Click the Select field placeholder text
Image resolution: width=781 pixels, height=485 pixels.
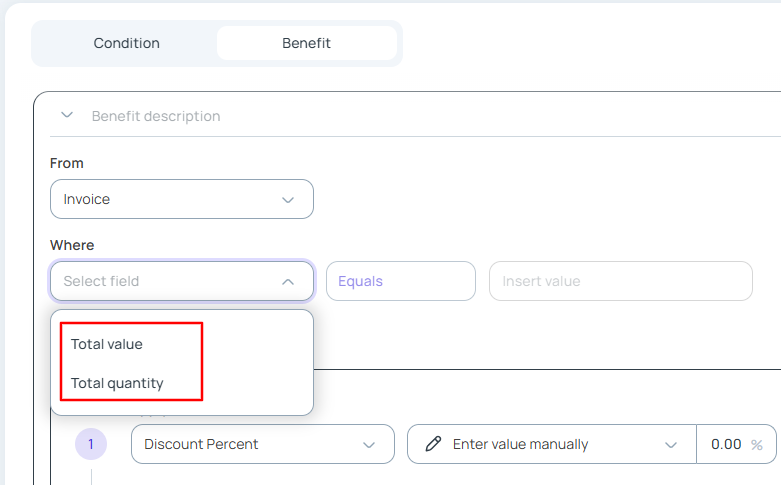tap(101, 281)
